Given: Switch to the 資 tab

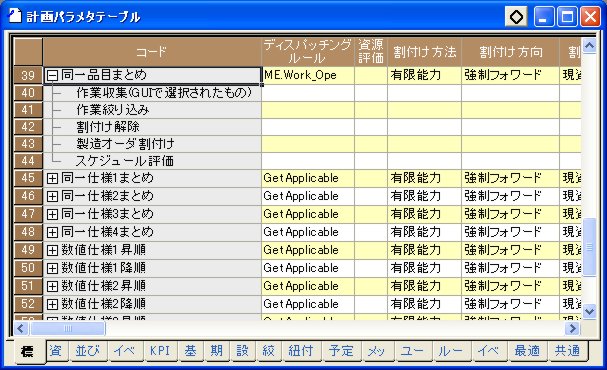Looking at the screenshot, I should click(x=57, y=351).
